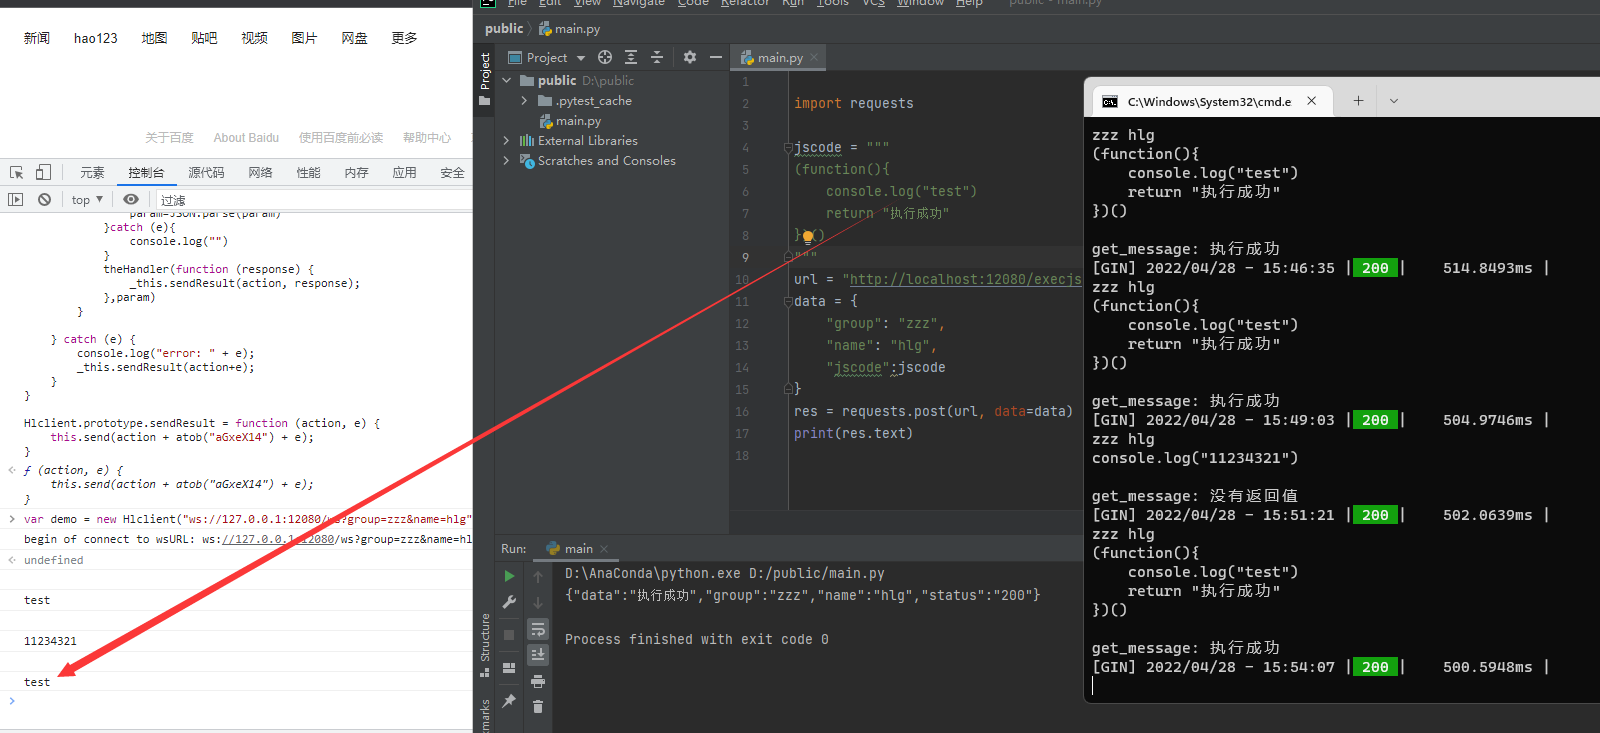Click the trash icon to clear Run output
Image resolution: width=1600 pixels, height=733 pixels.
point(538,707)
